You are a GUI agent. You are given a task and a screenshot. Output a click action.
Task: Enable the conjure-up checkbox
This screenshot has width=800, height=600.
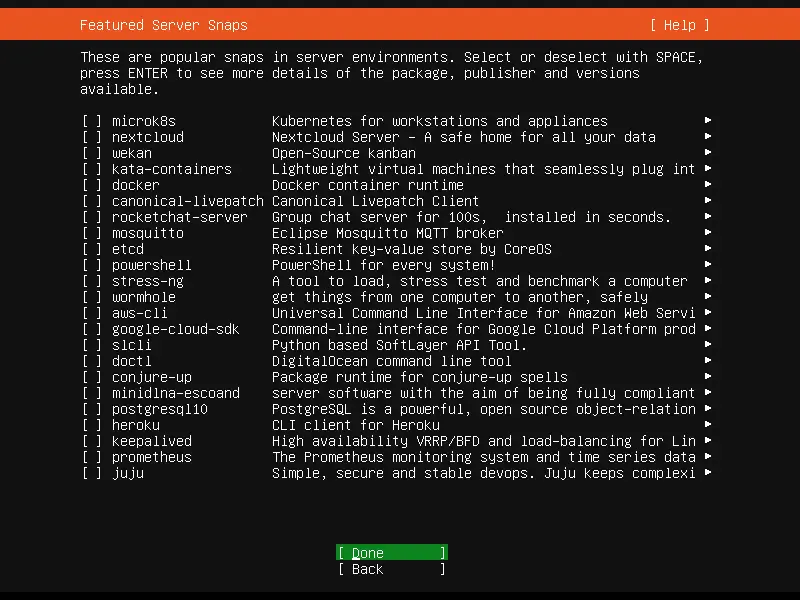(92, 377)
